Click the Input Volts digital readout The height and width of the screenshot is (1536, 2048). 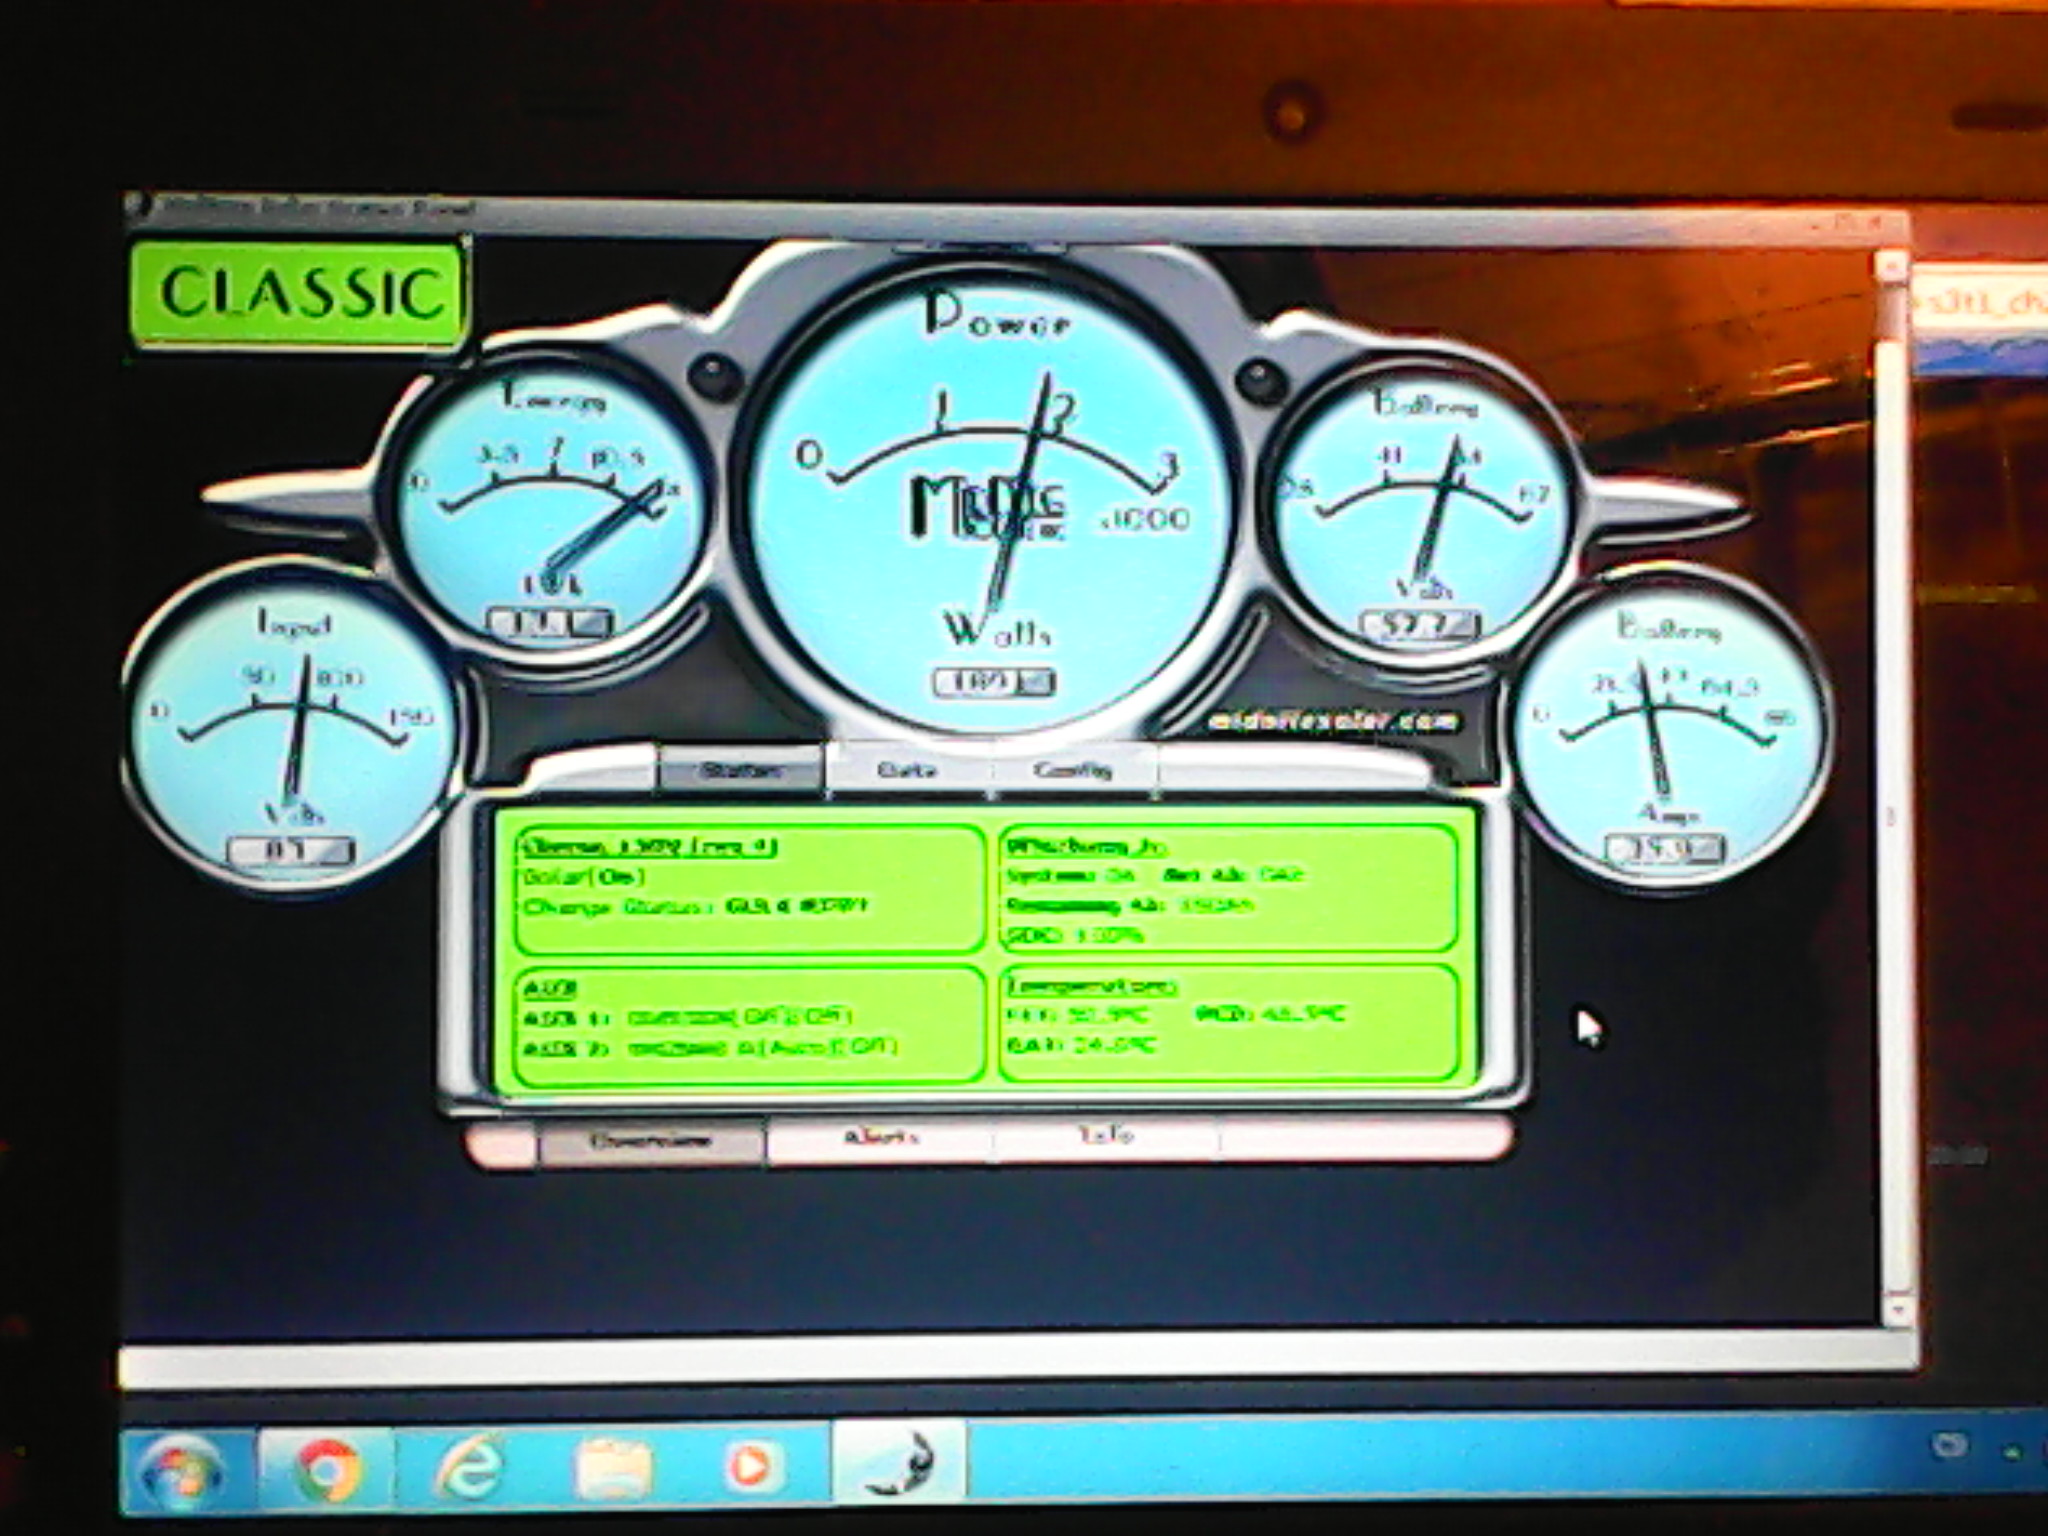290,852
